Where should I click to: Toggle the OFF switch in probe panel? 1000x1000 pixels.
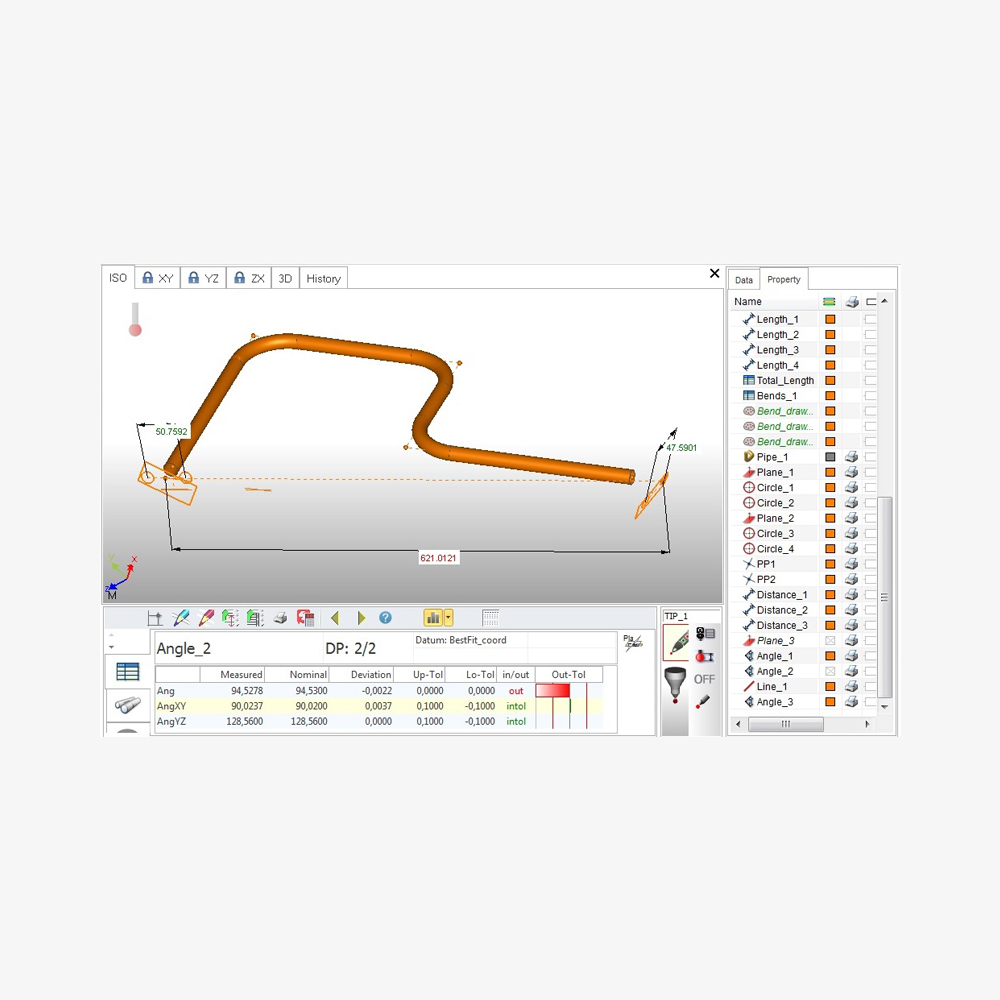(x=705, y=679)
